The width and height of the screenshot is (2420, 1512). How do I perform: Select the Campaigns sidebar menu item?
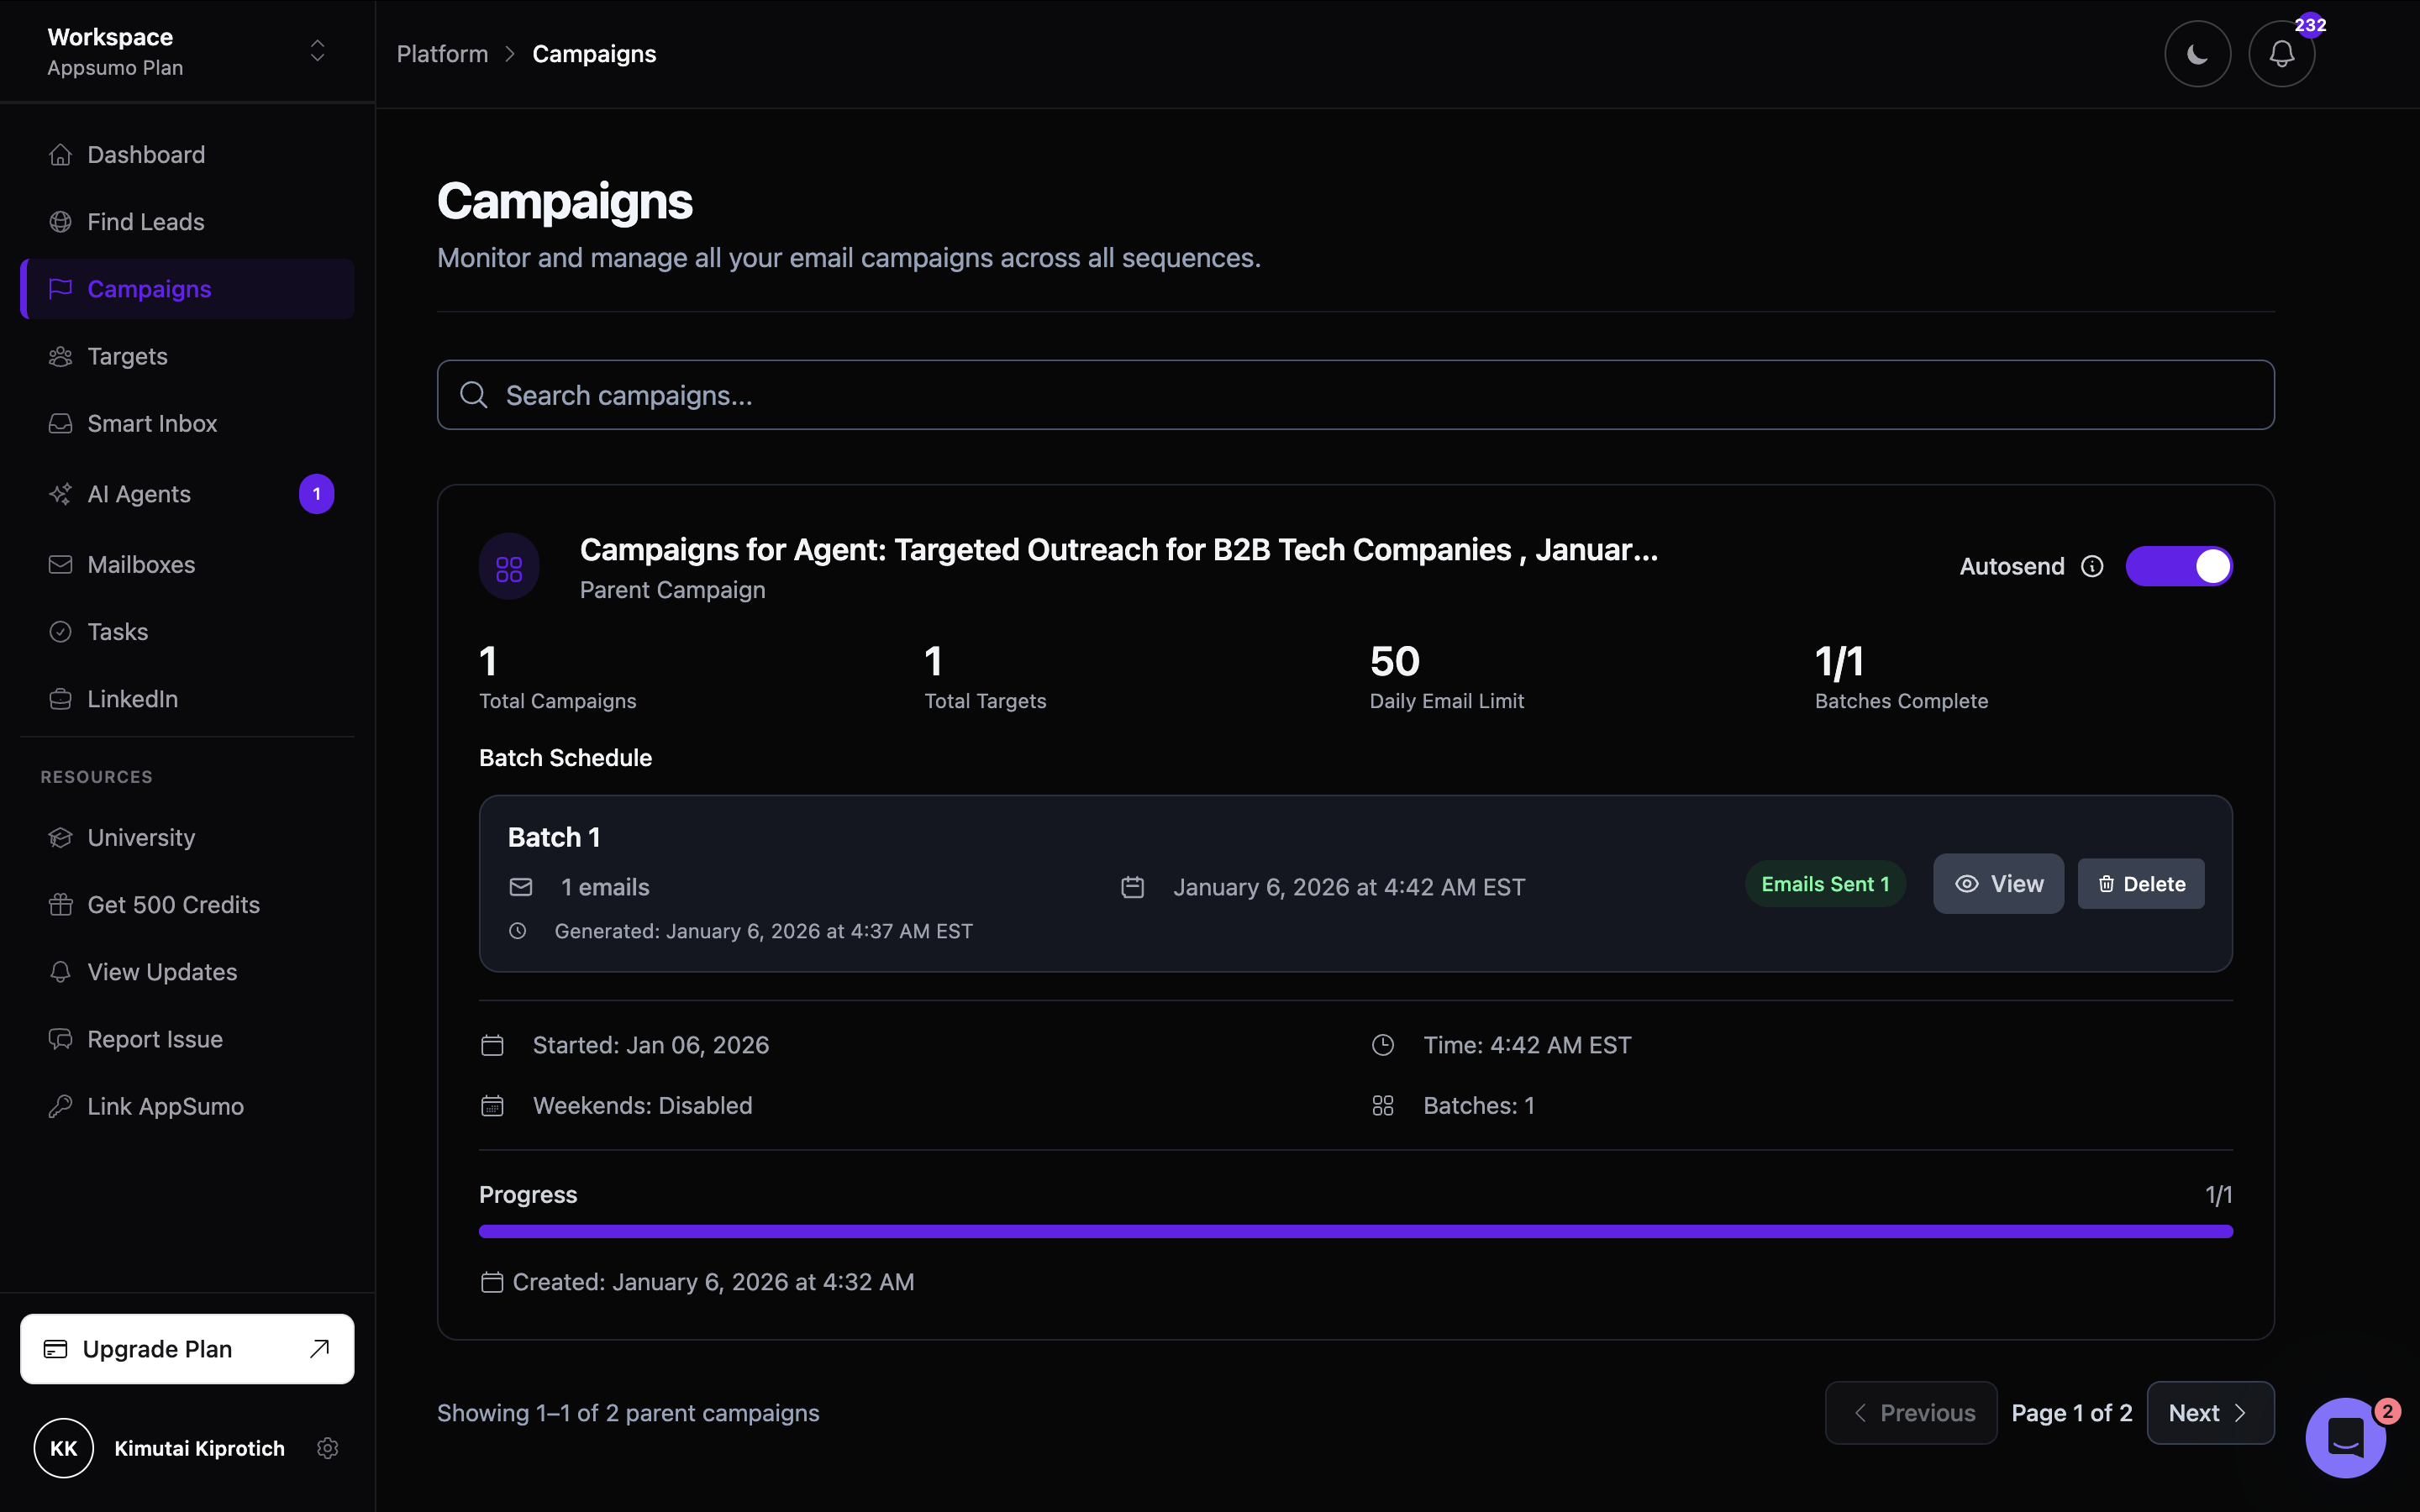(x=149, y=289)
